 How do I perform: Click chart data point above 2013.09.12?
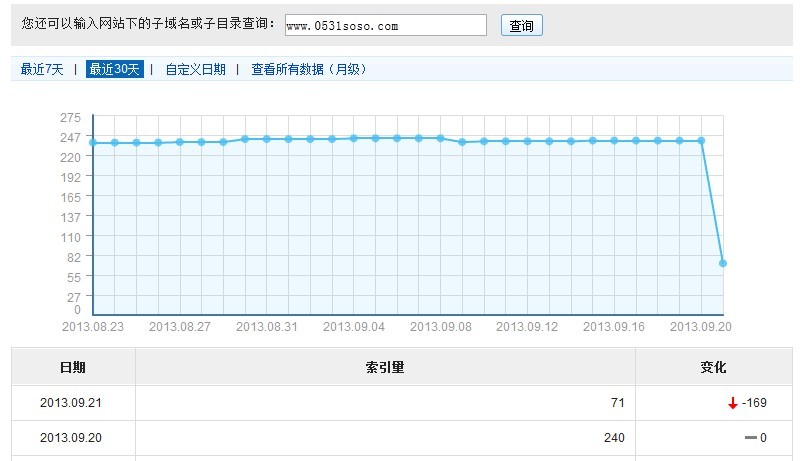(527, 141)
